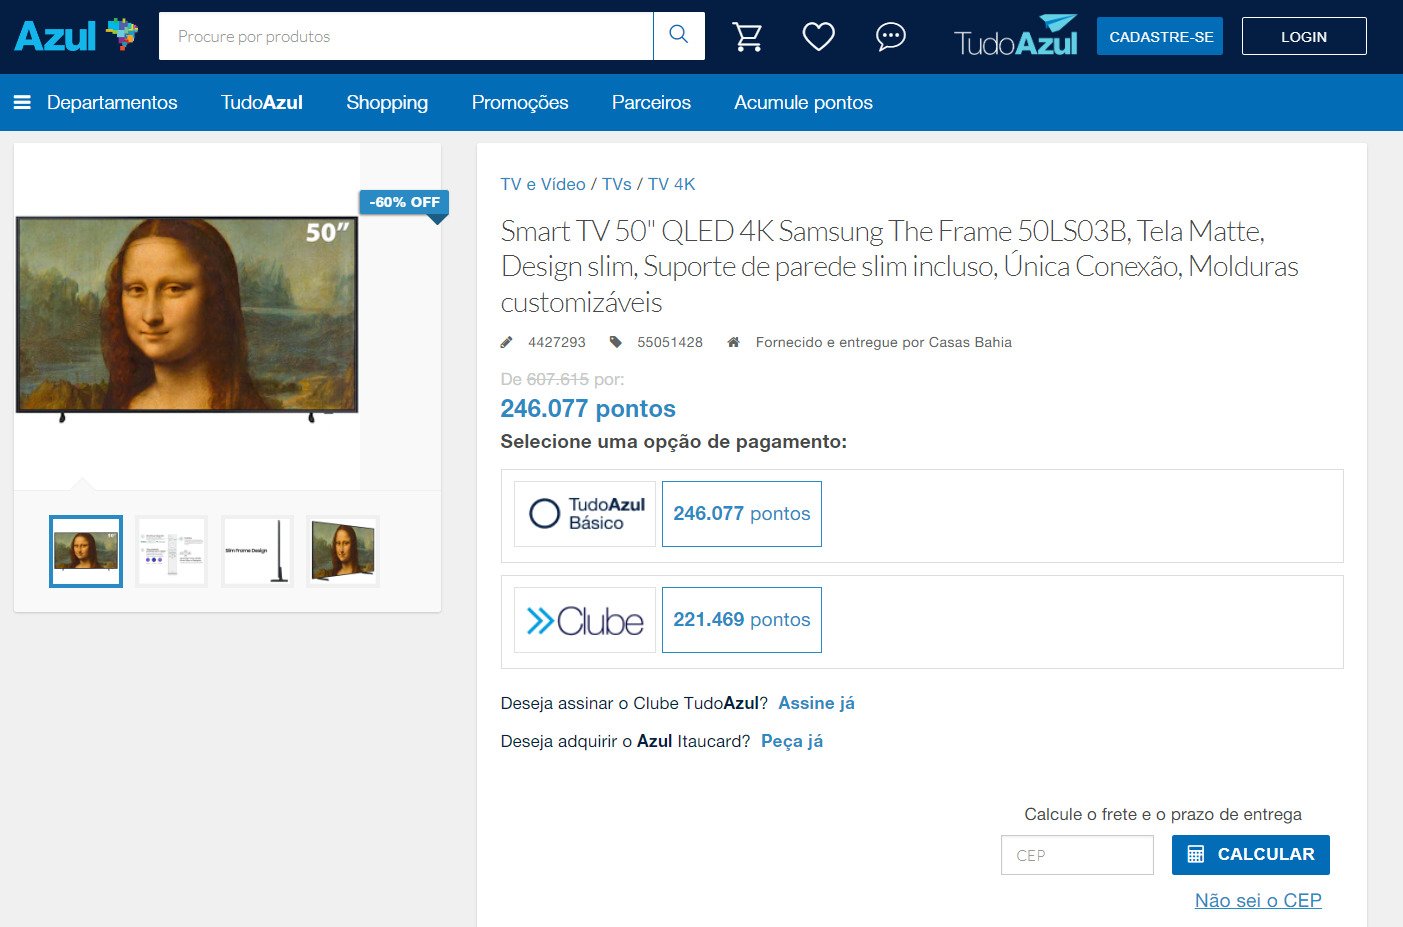Click the -60% OFF badge
This screenshot has height=927, width=1403.
404,202
